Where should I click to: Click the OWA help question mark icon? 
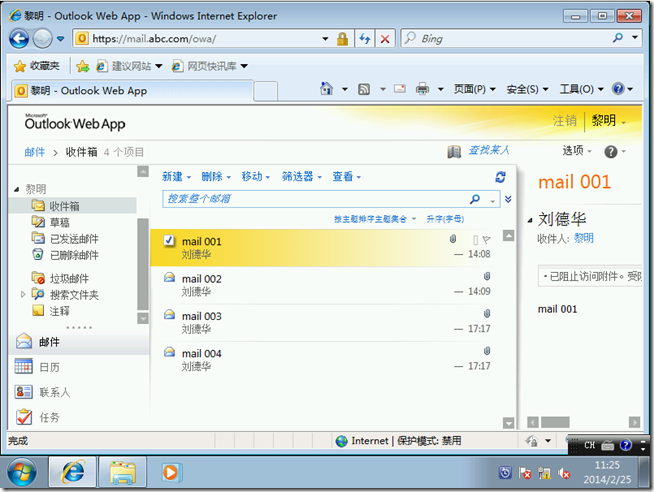pyautogui.click(x=611, y=152)
